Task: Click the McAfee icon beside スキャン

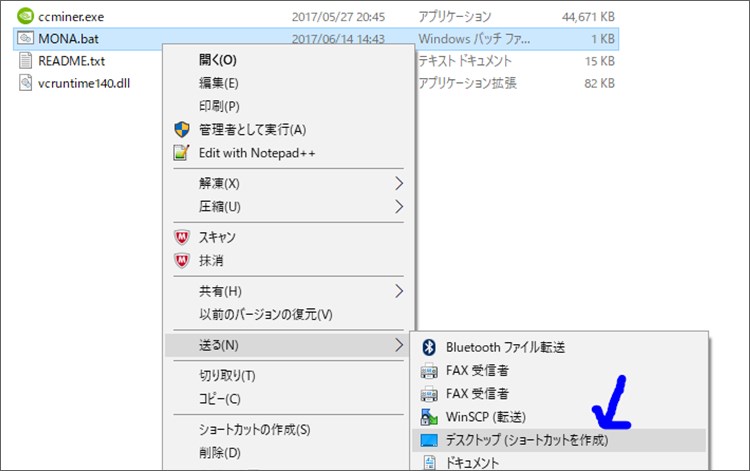Action: (x=182, y=237)
